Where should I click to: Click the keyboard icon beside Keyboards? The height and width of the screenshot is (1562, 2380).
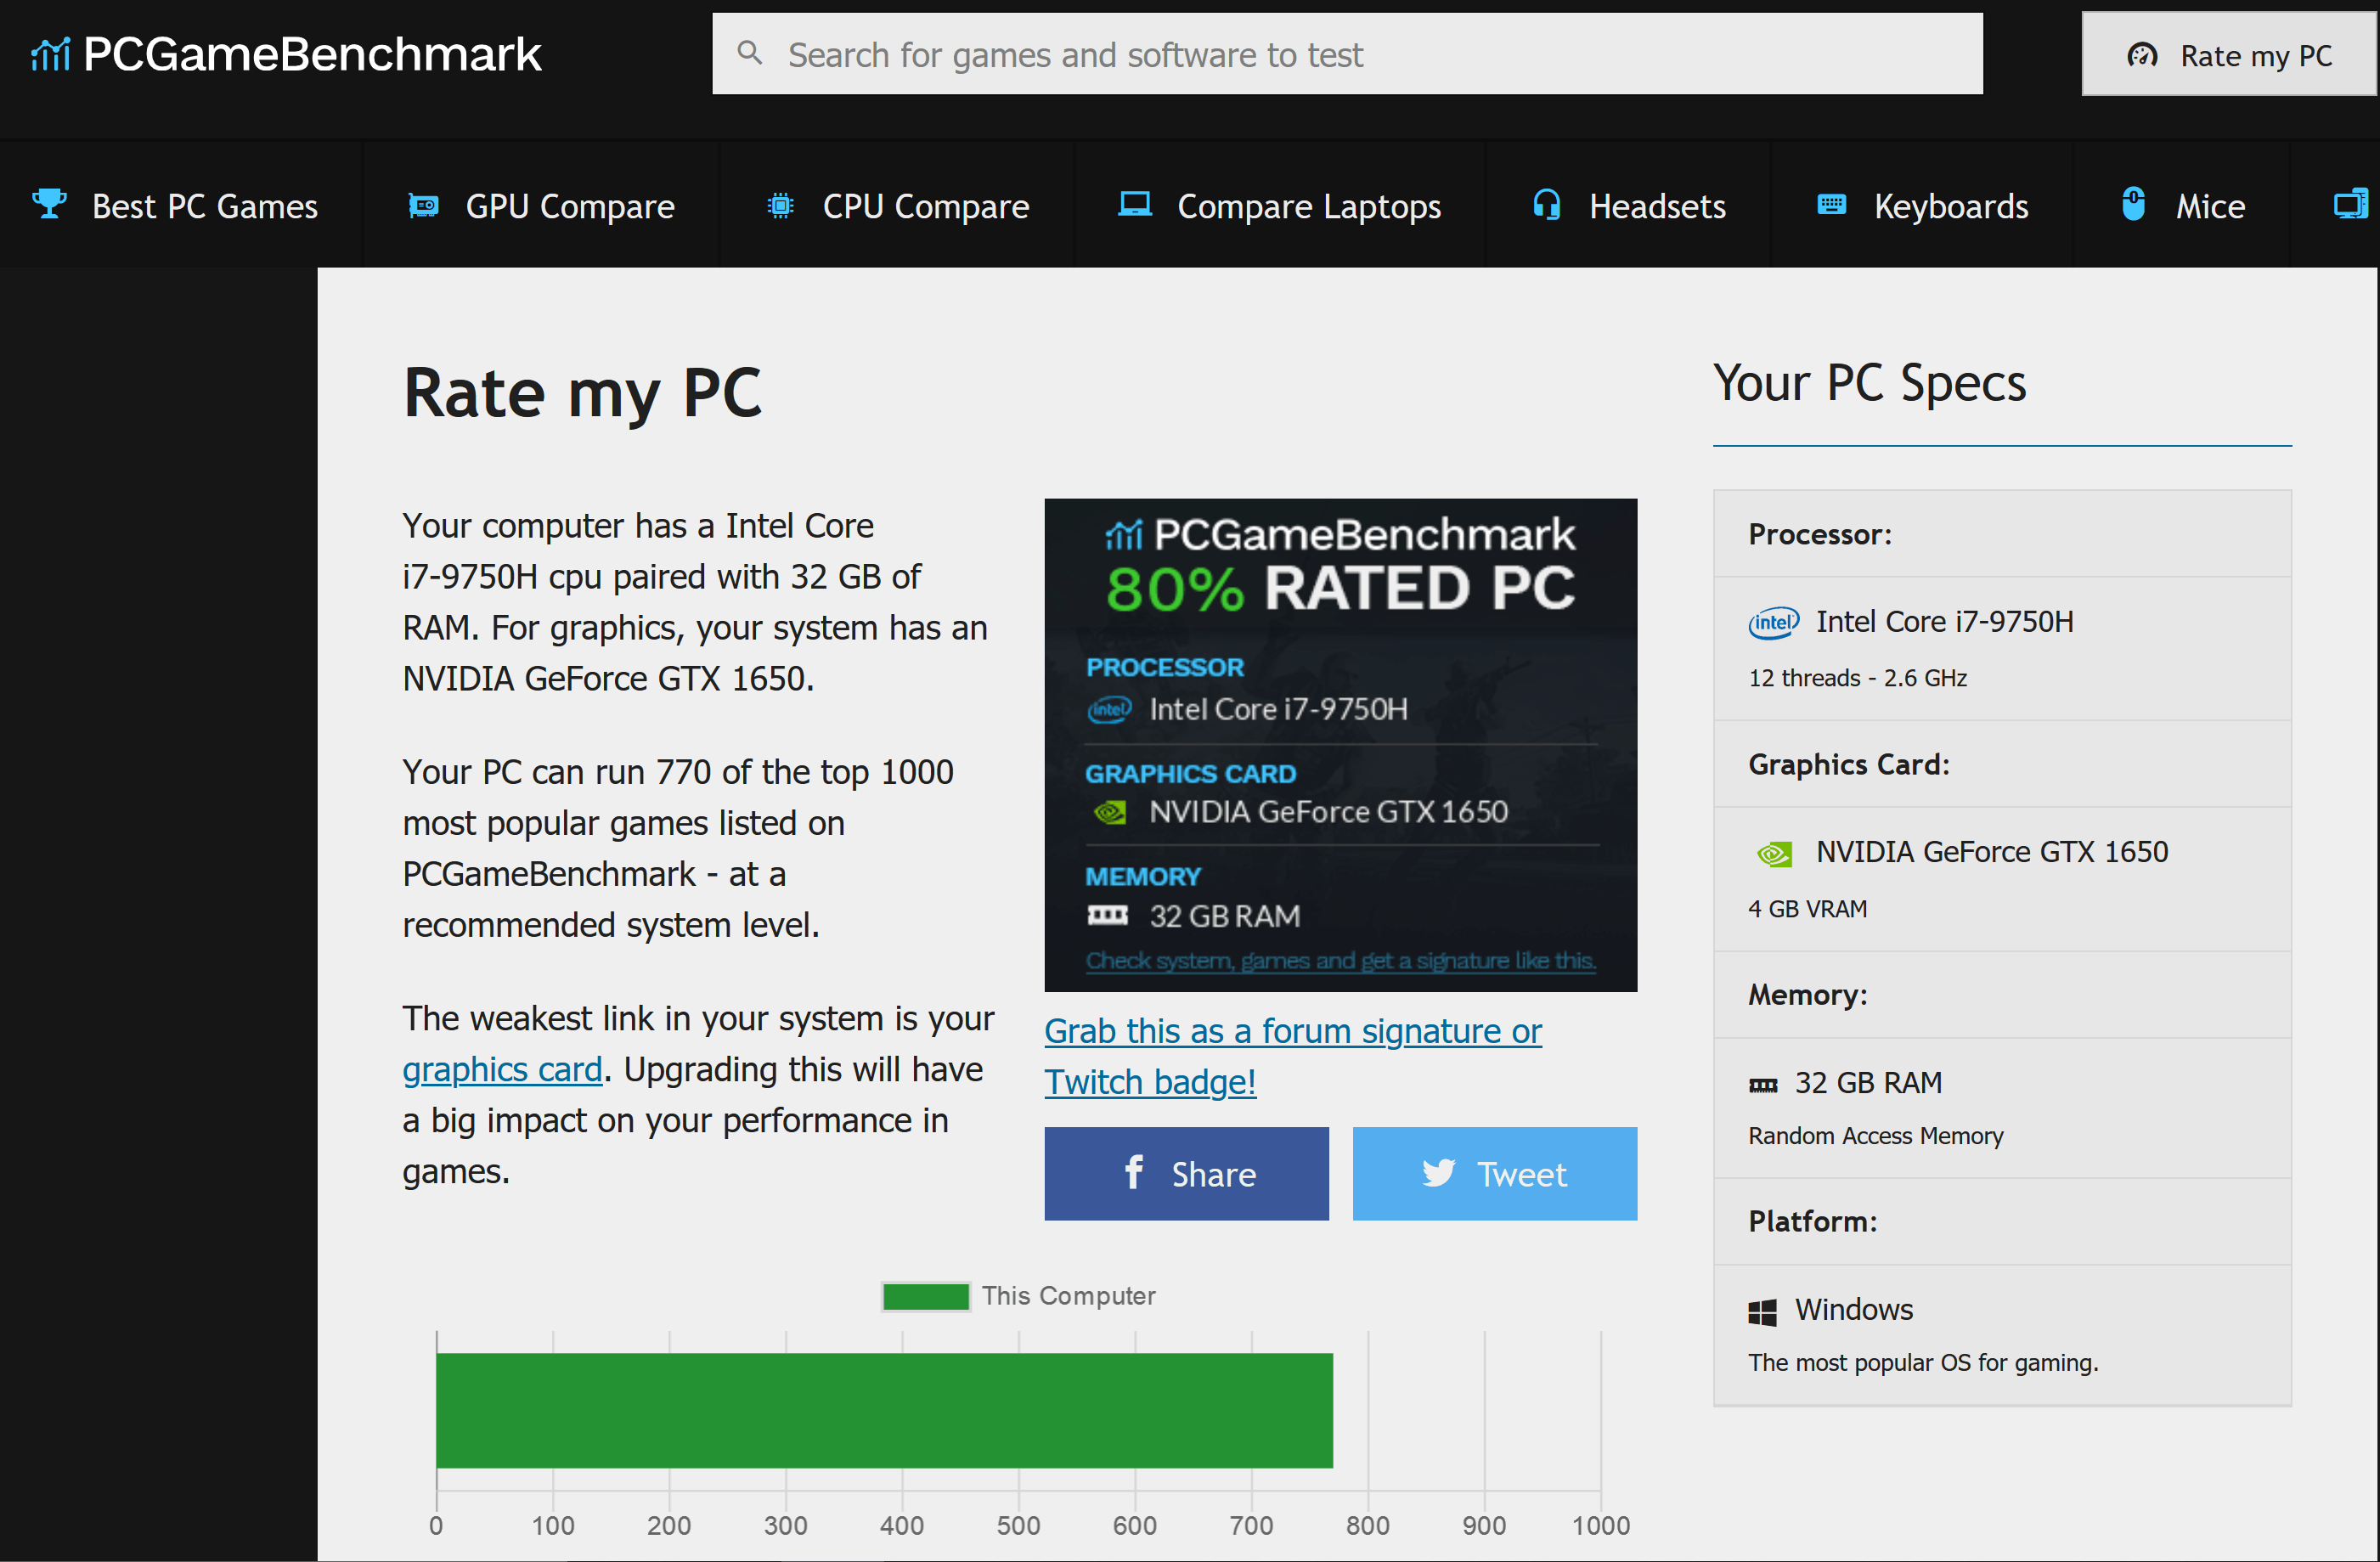pos(1830,205)
